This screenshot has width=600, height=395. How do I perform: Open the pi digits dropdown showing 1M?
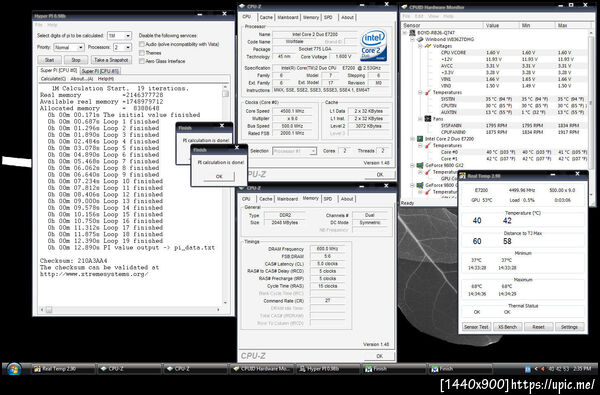click(128, 36)
